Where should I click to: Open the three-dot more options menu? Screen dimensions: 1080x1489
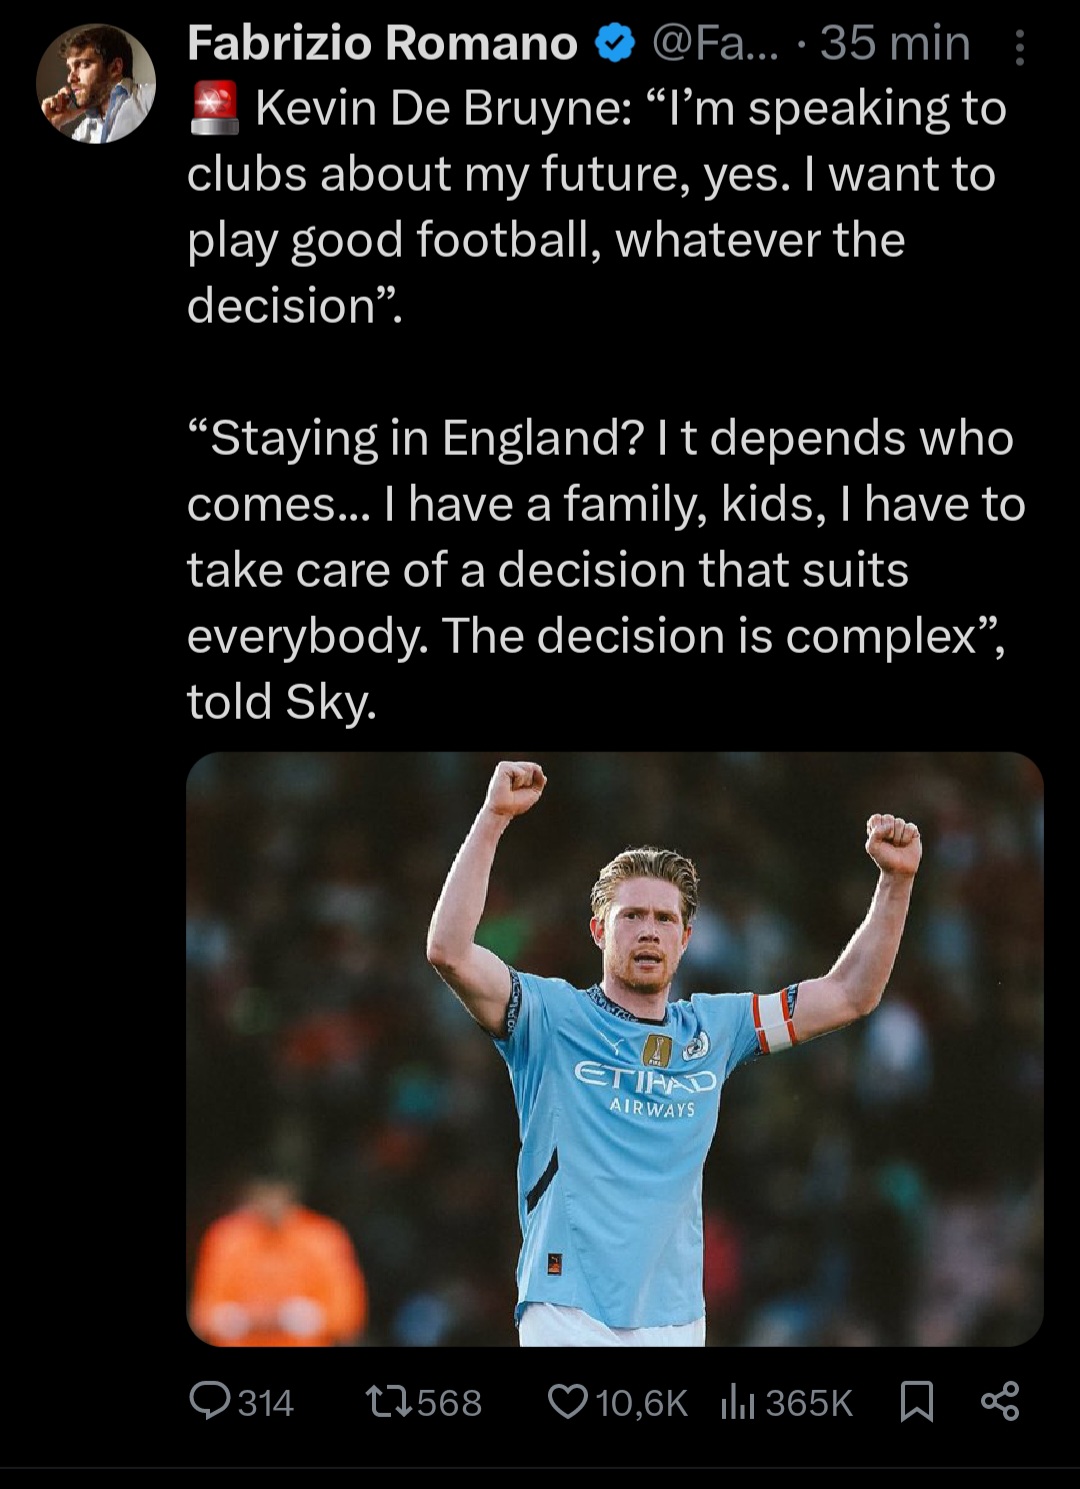point(1019,48)
